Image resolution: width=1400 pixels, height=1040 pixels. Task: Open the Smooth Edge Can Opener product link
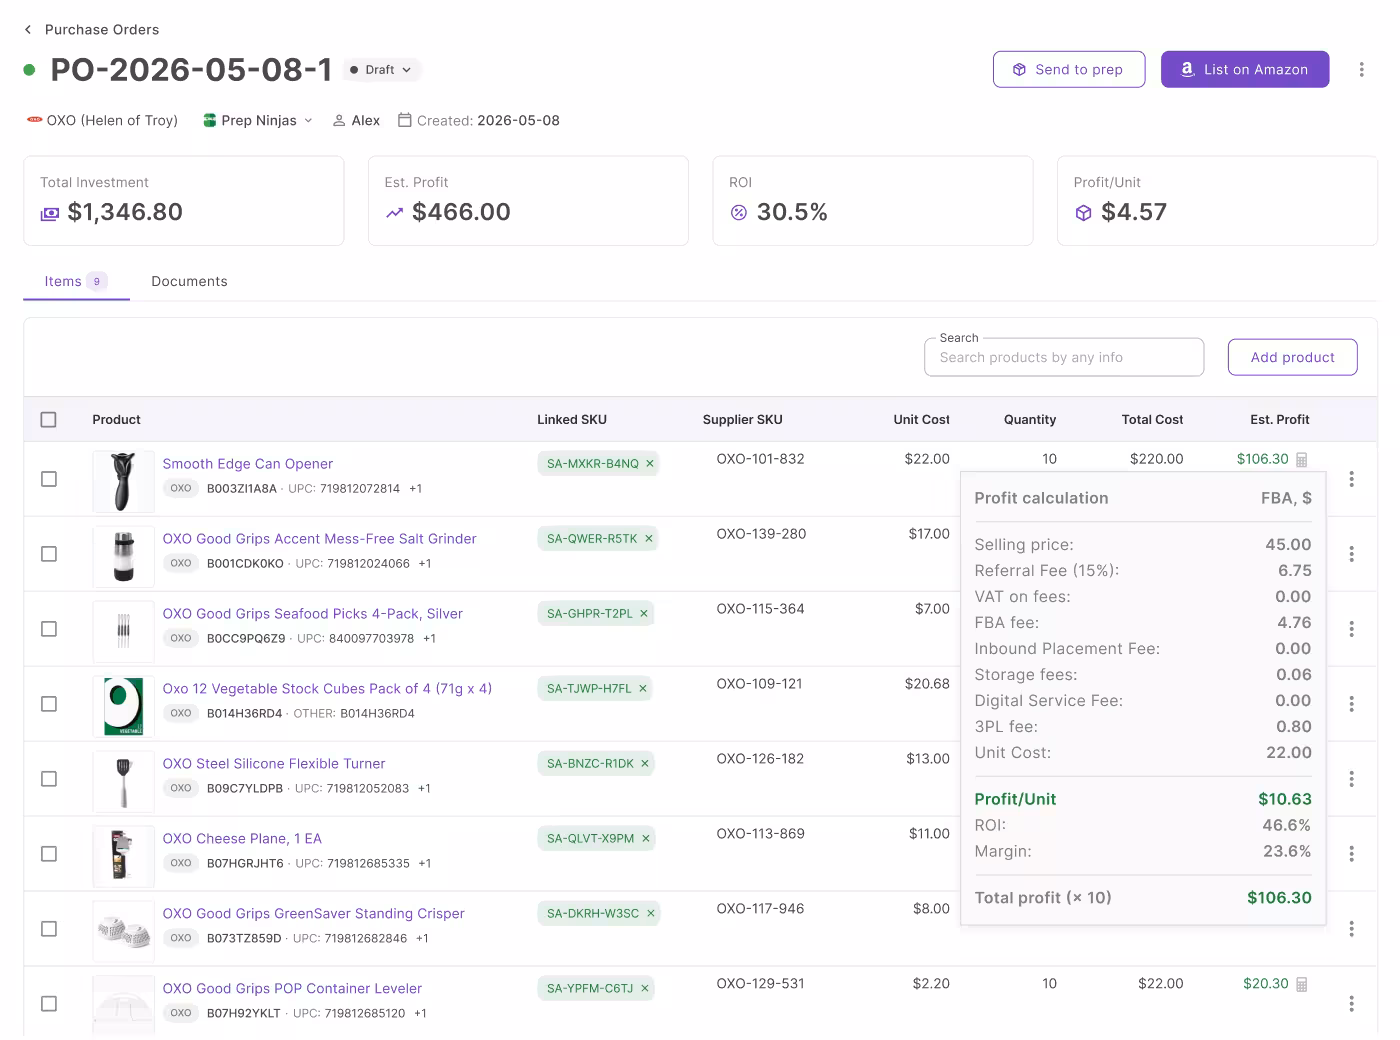pos(248,464)
